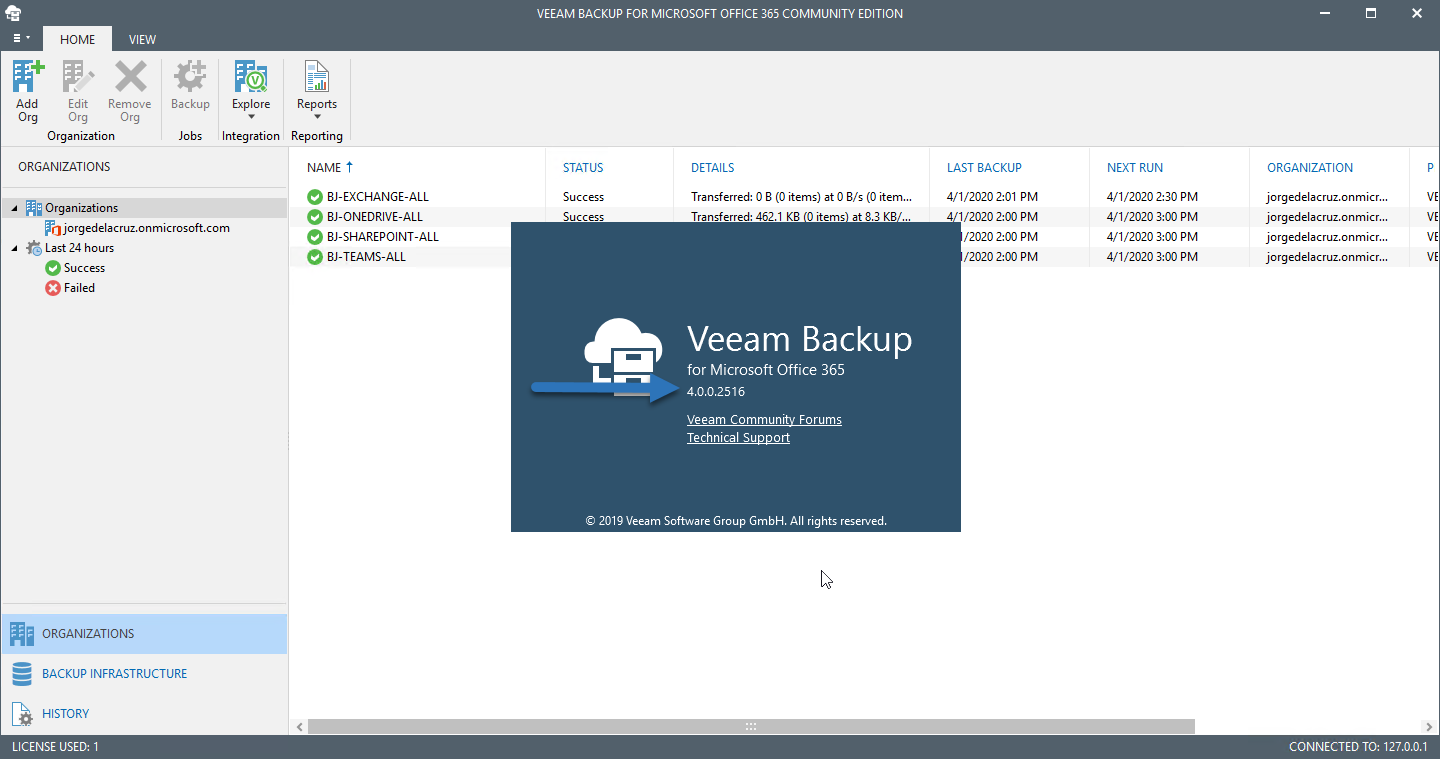Click the "Transferred: 0 B" details cell
1440x759 pixels.
click(x=801, y=197)
